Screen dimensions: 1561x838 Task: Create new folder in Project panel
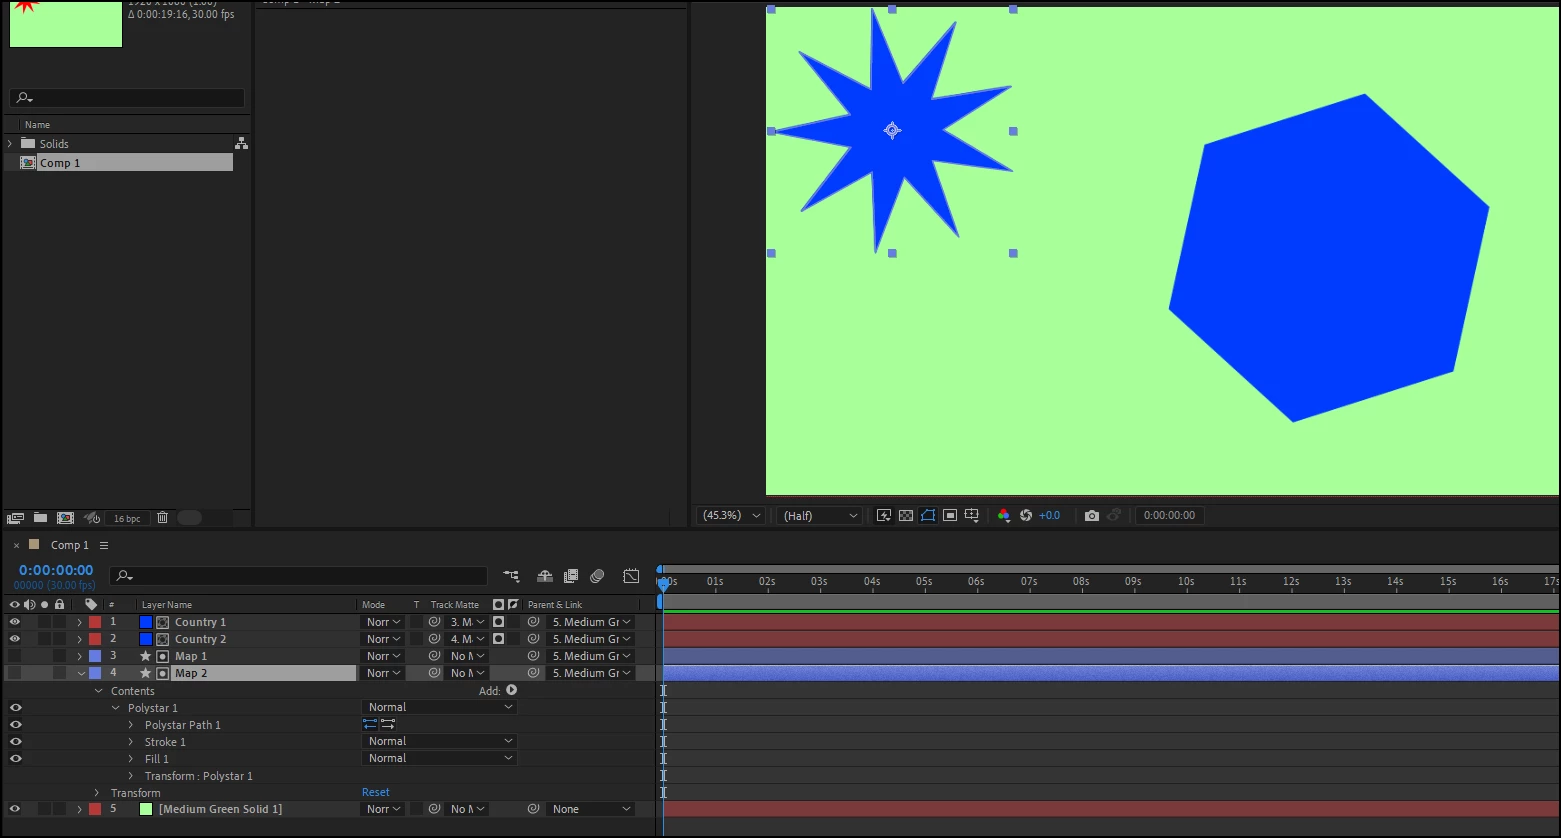coord(40,518)
